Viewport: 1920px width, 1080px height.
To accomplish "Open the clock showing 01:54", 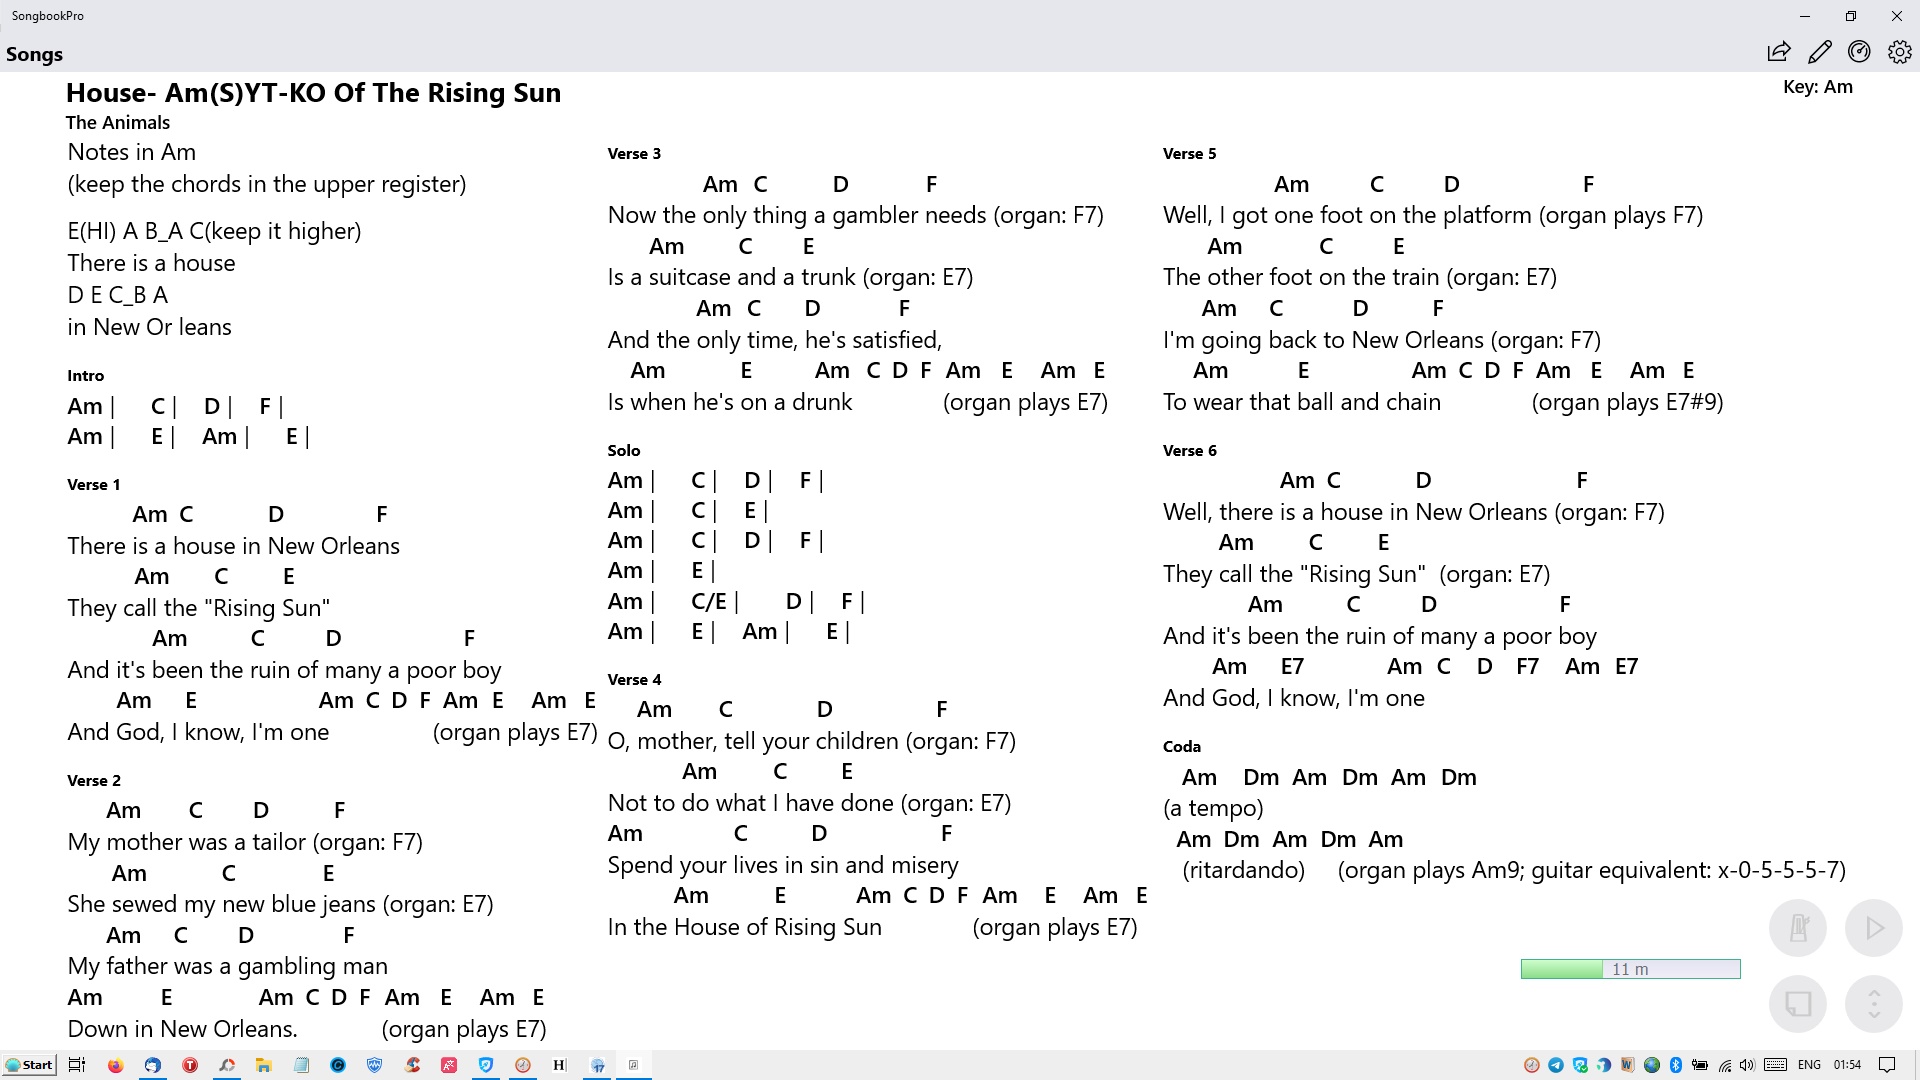I will (x=1847, y=1065).
